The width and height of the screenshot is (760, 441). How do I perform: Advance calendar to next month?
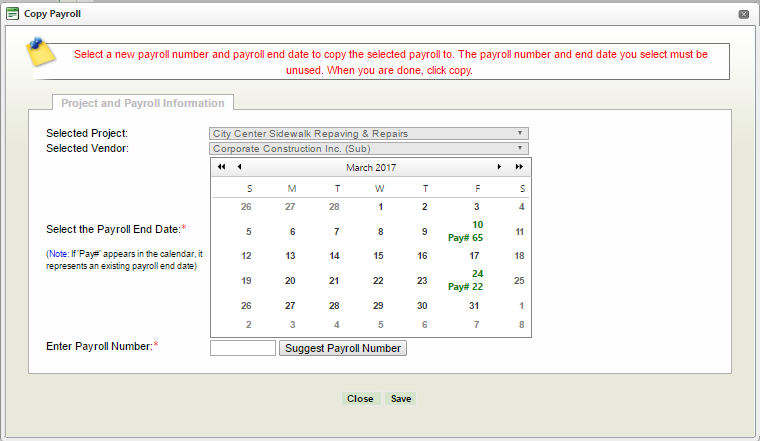(500, 167)
